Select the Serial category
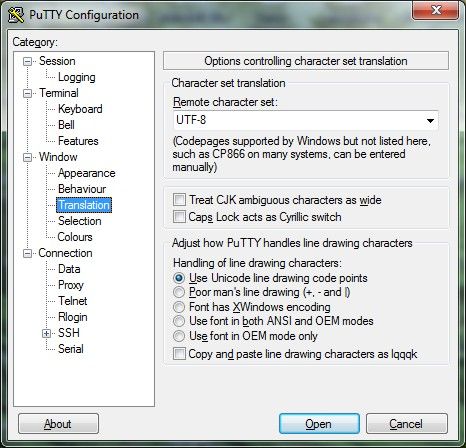 point(71,349)
